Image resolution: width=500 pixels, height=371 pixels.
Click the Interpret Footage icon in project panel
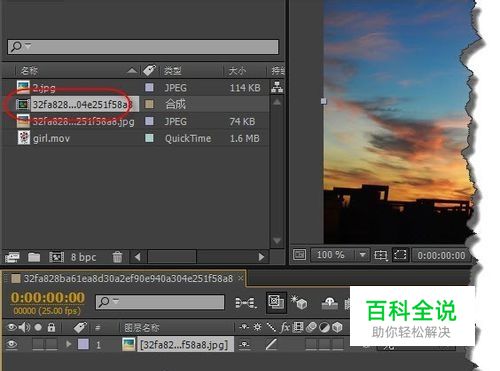12,257
